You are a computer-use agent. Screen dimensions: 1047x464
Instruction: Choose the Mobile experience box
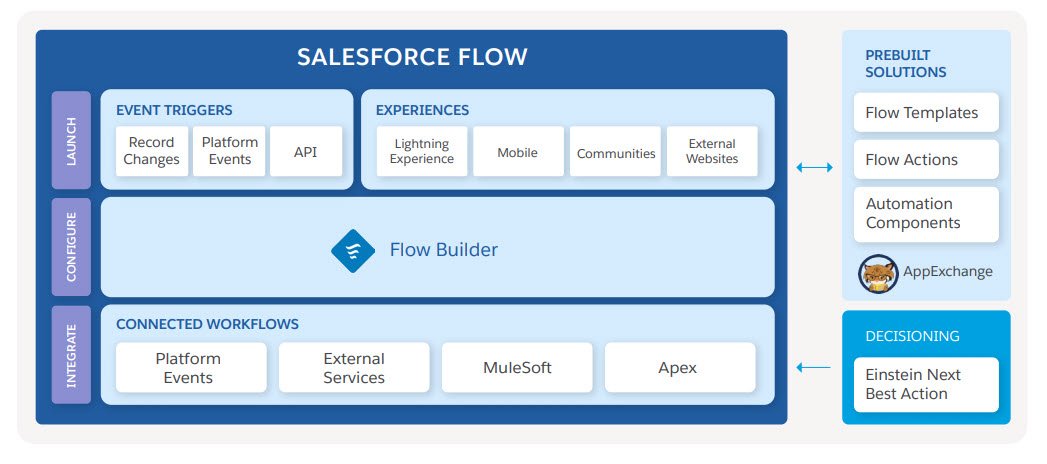click(518, 152)
